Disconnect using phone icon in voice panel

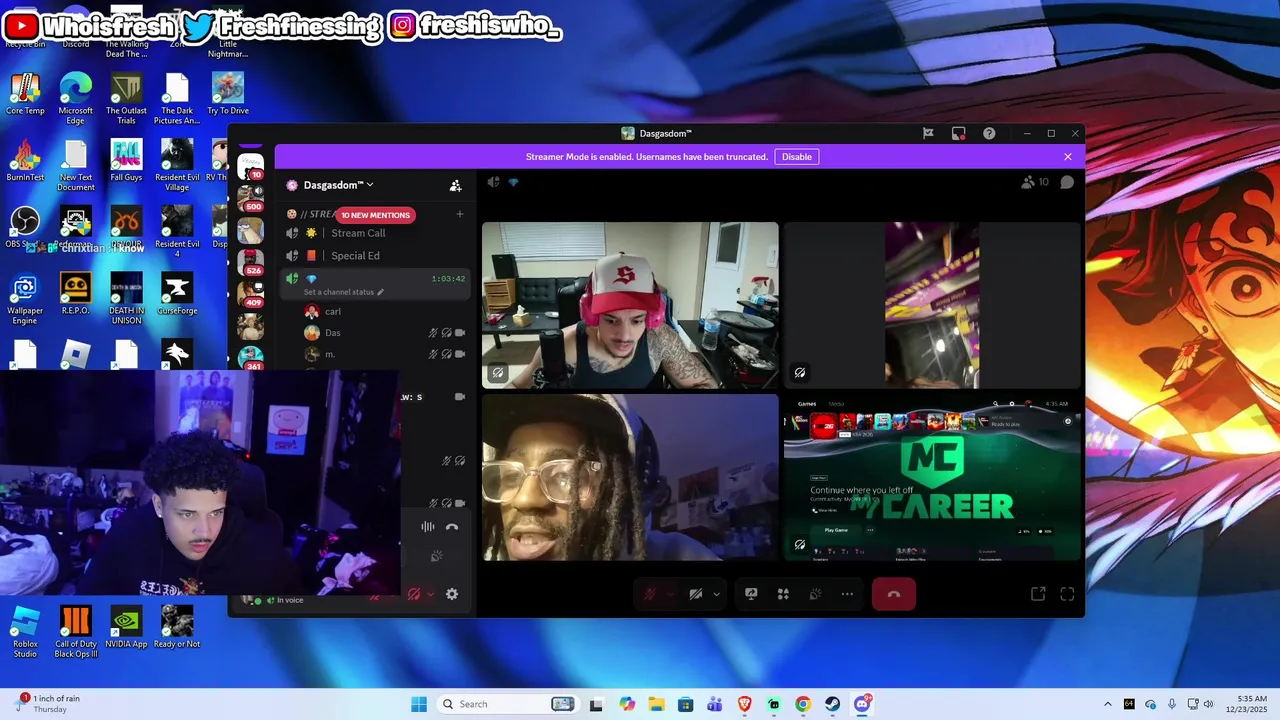tap(452, 527)
